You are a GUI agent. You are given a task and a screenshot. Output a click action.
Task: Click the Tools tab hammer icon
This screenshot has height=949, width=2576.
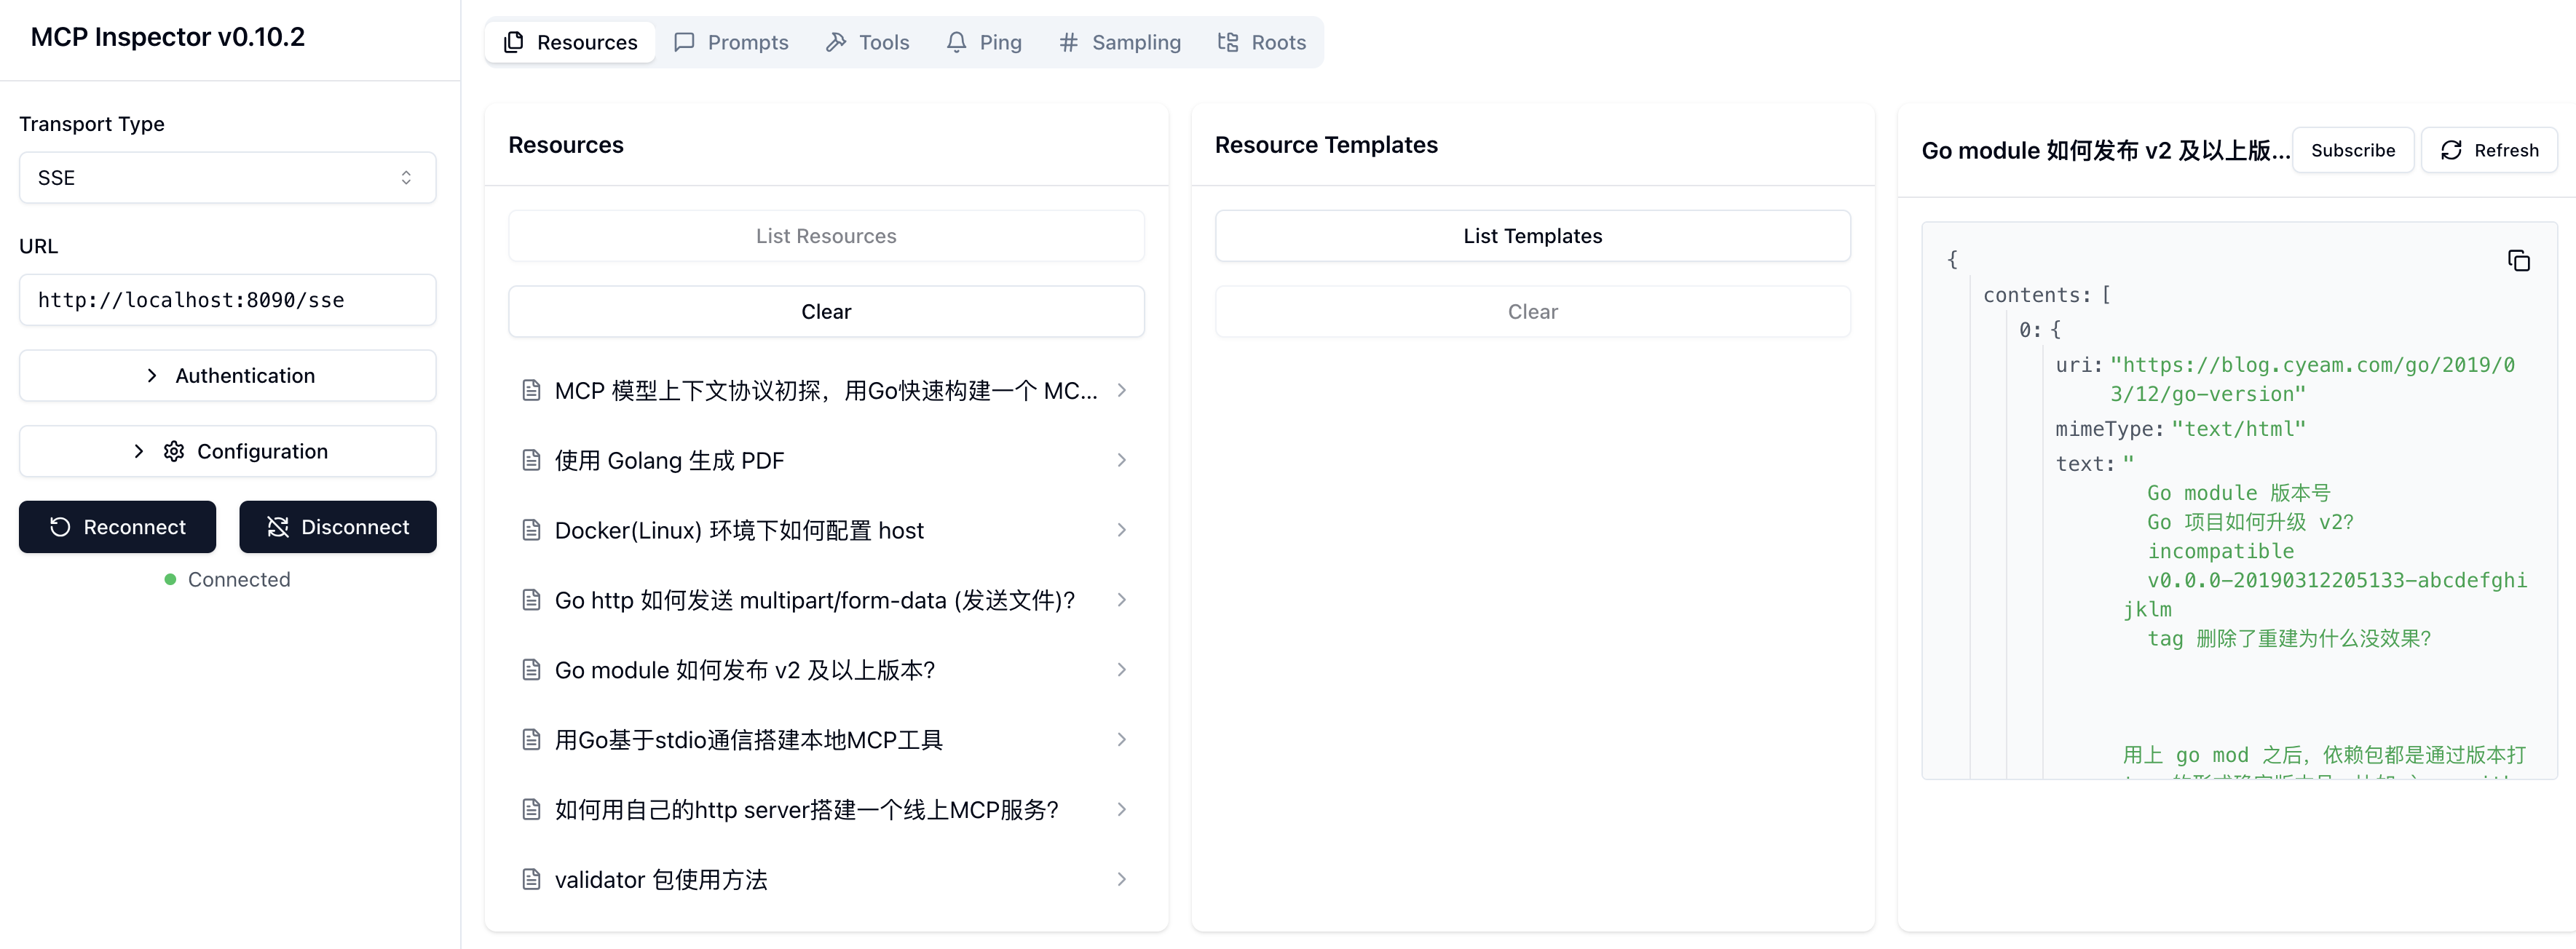click(x=836, y=42)
